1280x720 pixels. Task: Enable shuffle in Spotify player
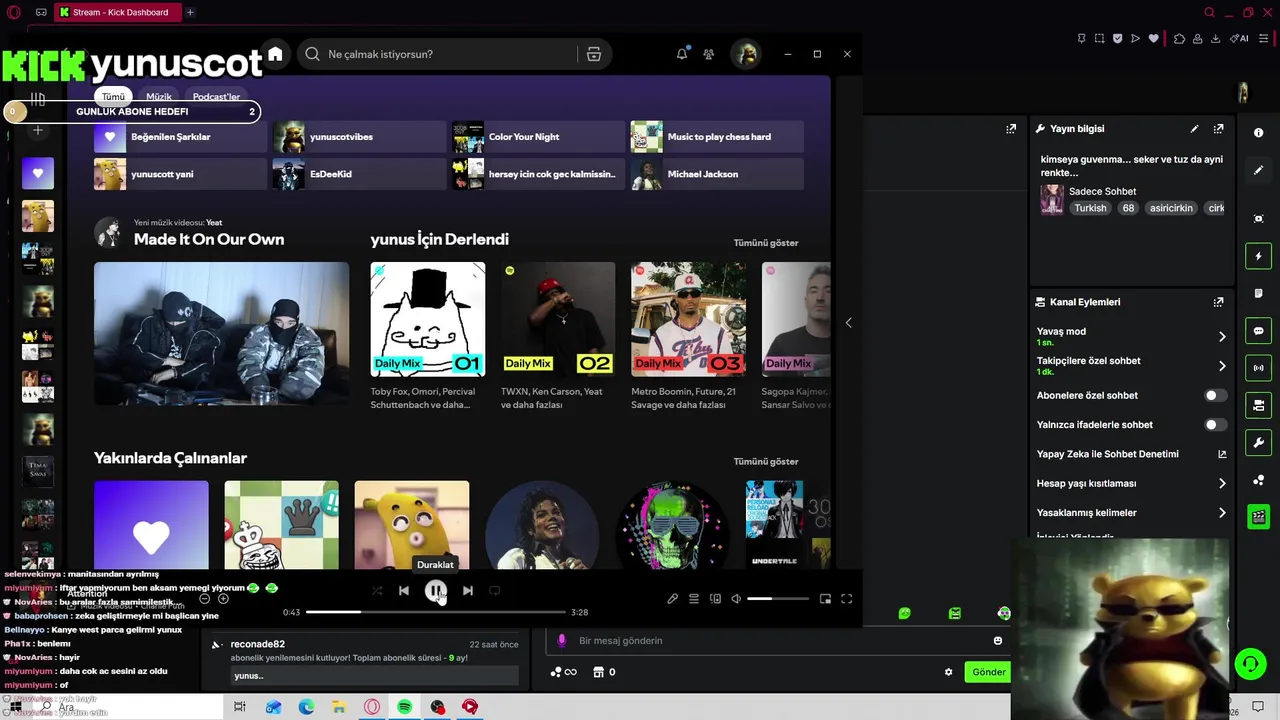click(377, 591)
